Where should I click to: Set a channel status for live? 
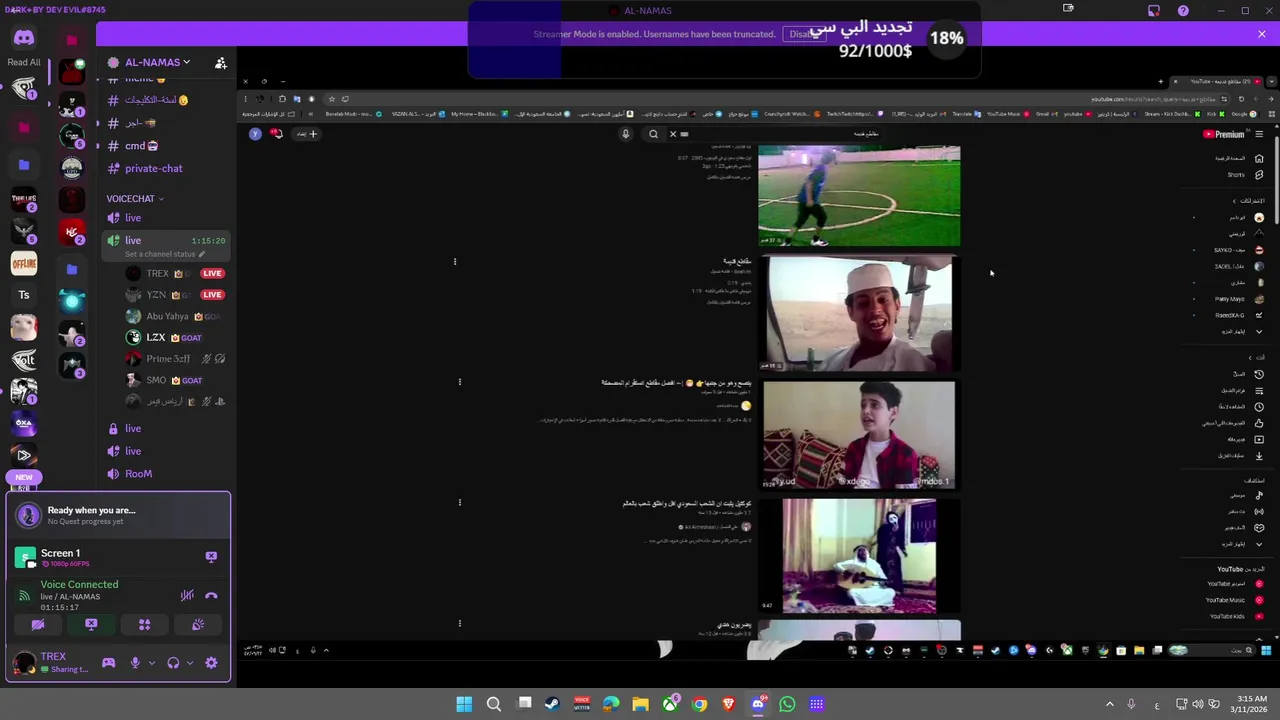(x=165, y=254)
